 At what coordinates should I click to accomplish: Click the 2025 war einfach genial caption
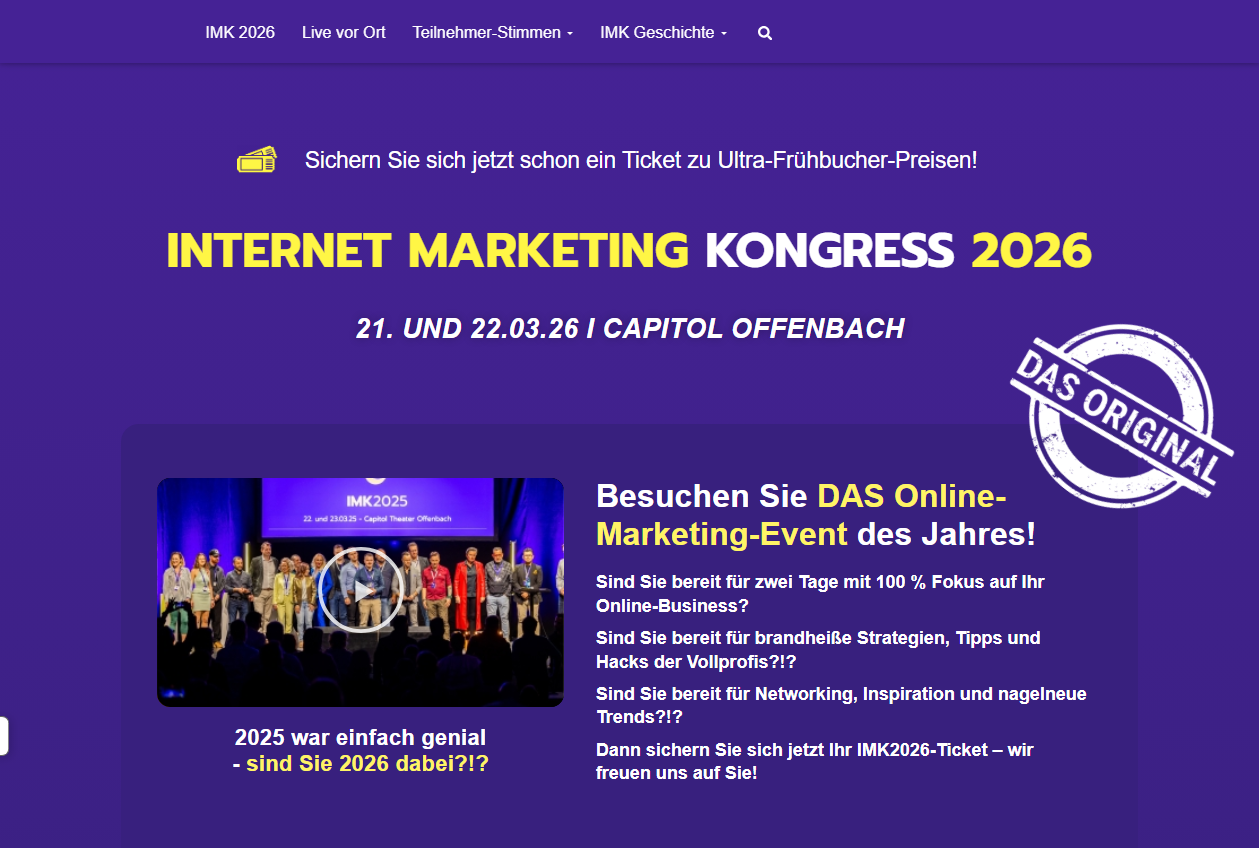point(360,738)
